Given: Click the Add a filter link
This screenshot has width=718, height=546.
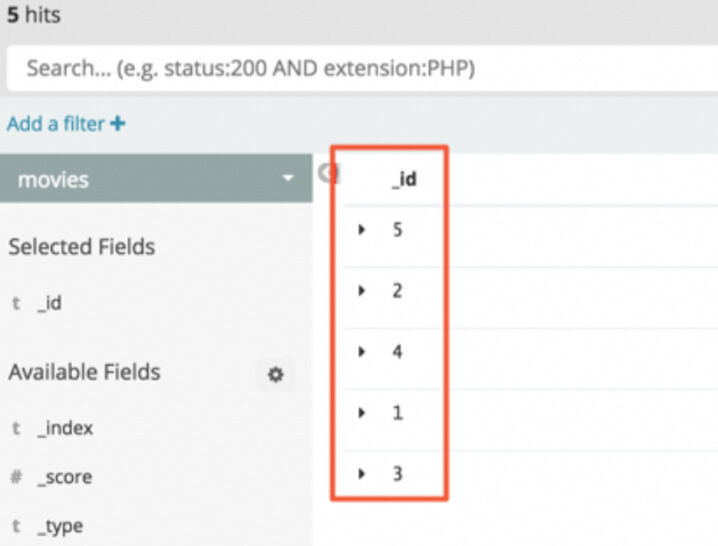Looking at the screenshot, I should (x=56, y=124).
